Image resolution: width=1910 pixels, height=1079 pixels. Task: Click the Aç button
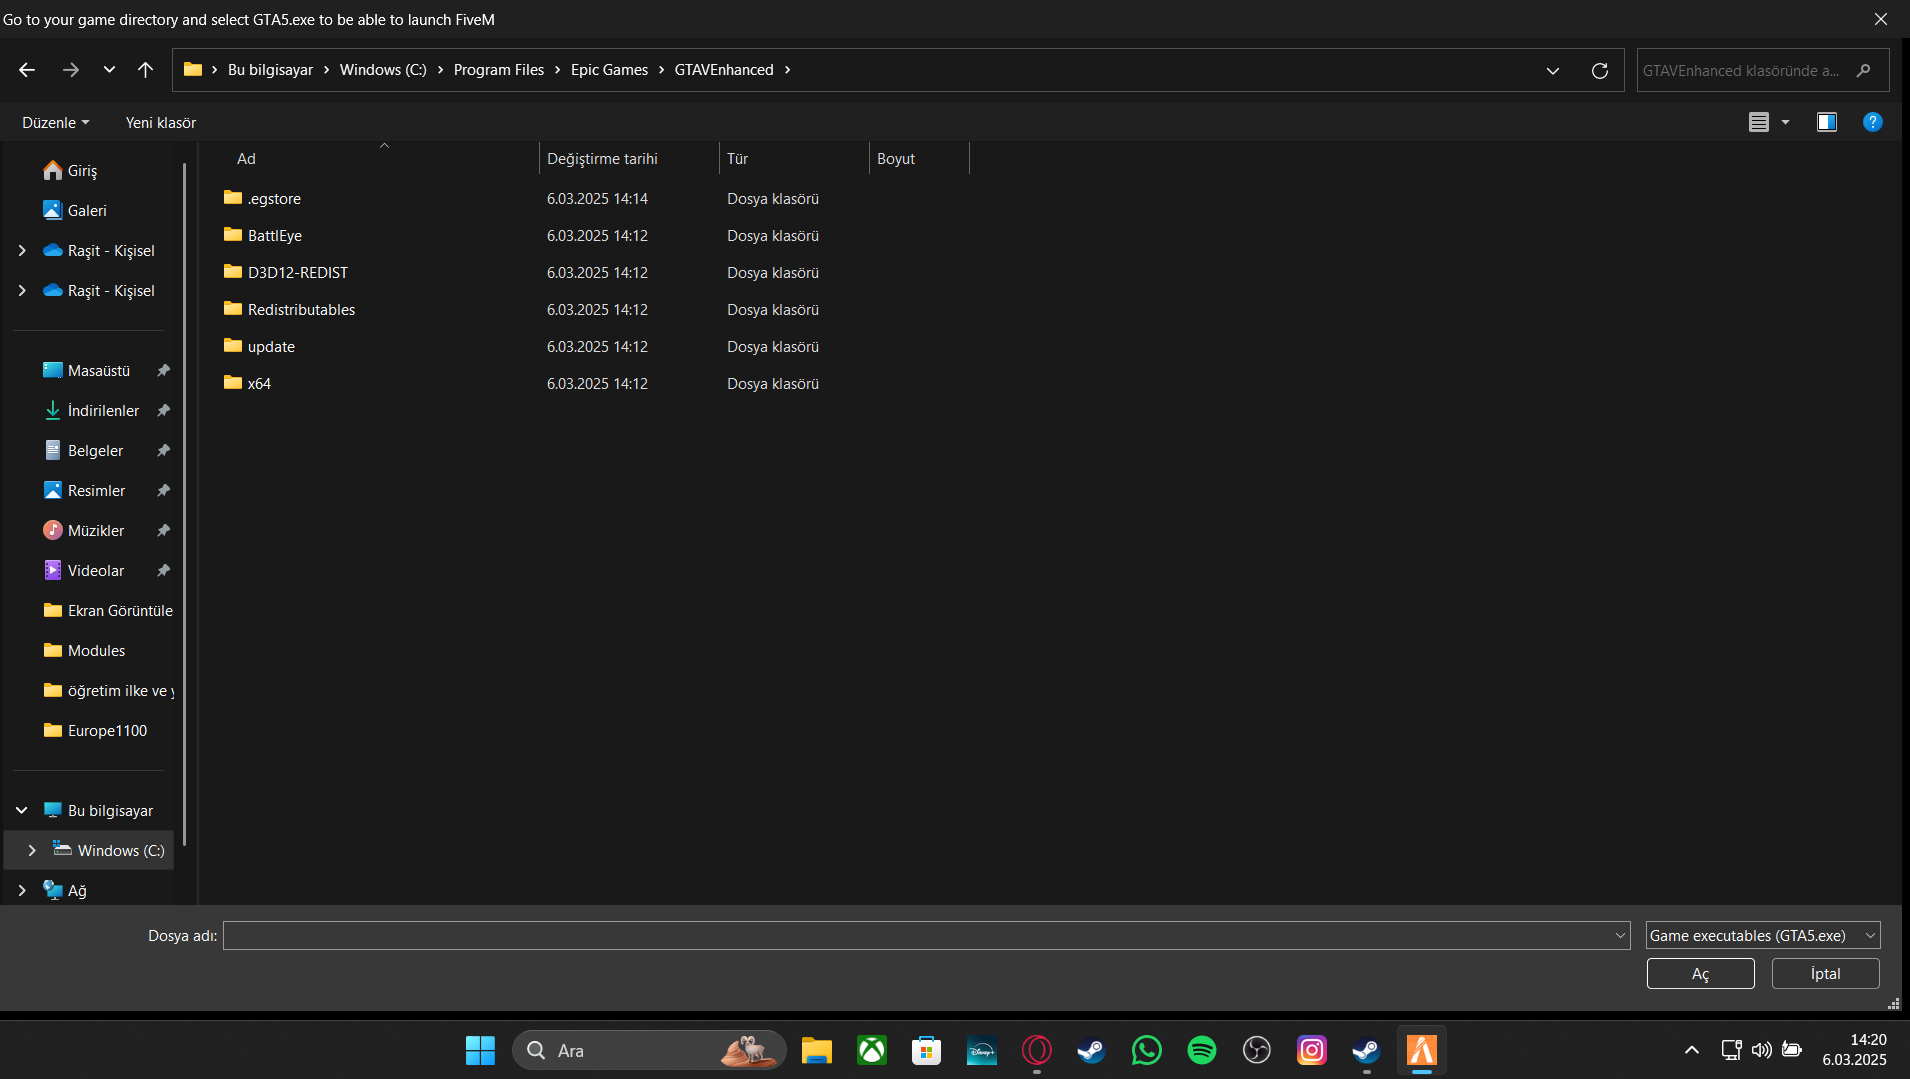click(1700, 973)
